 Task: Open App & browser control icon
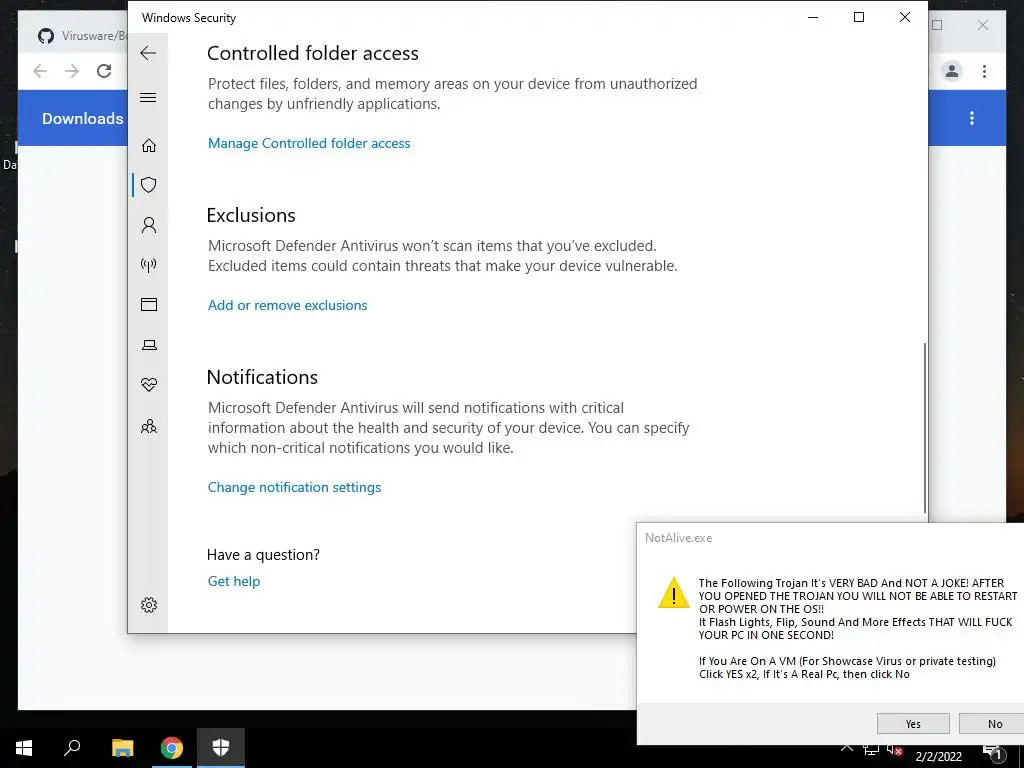pyautogui.click(x=149, y=304)
